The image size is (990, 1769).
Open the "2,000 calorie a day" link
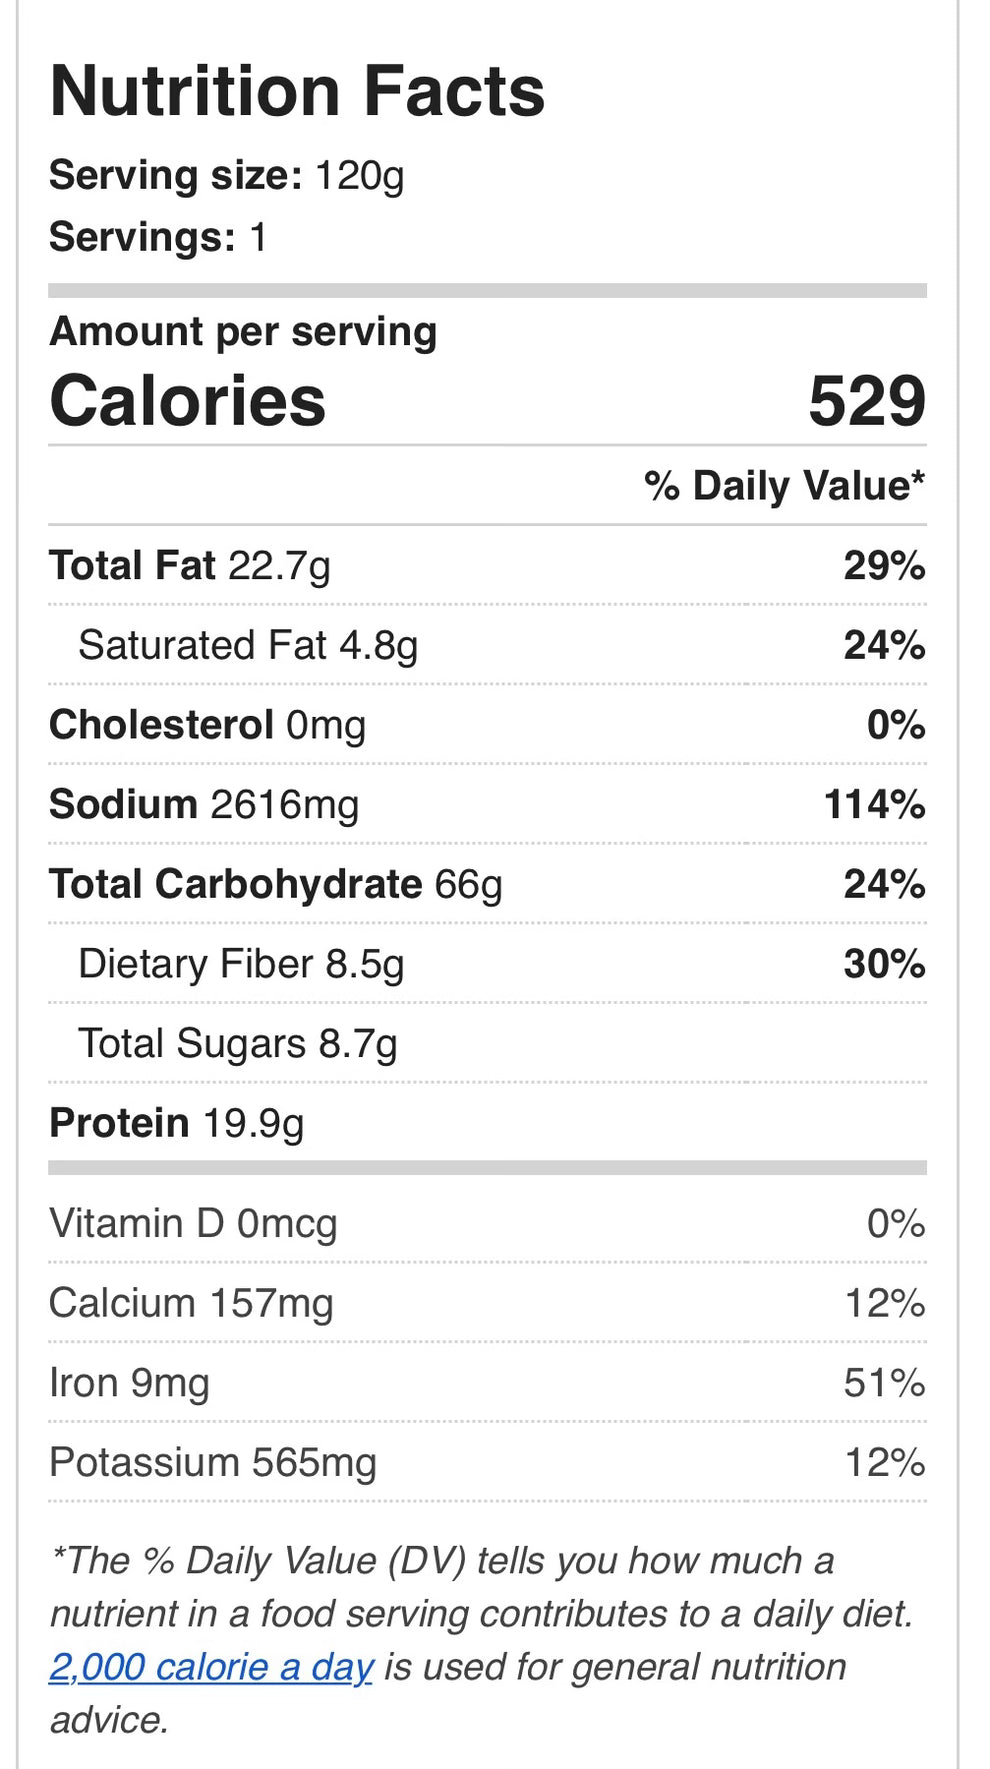tap(211, 1667)
